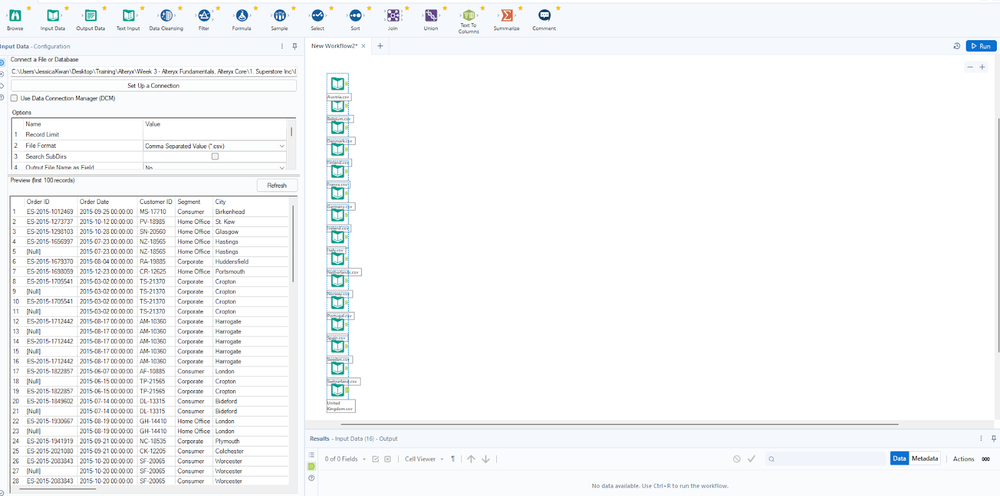
Task: Open the Actions menu in Results
Action: [964, 459]
